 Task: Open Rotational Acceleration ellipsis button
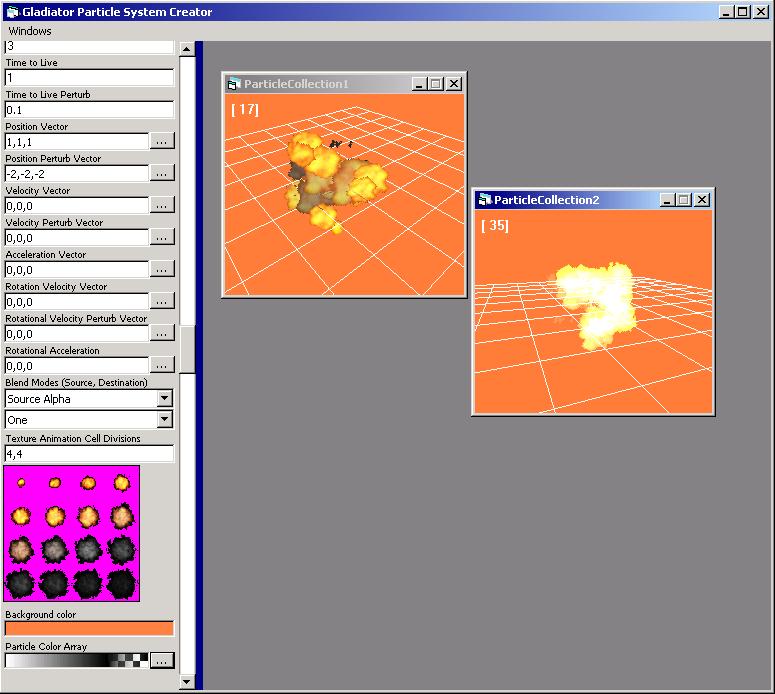[x=162, y=365]
